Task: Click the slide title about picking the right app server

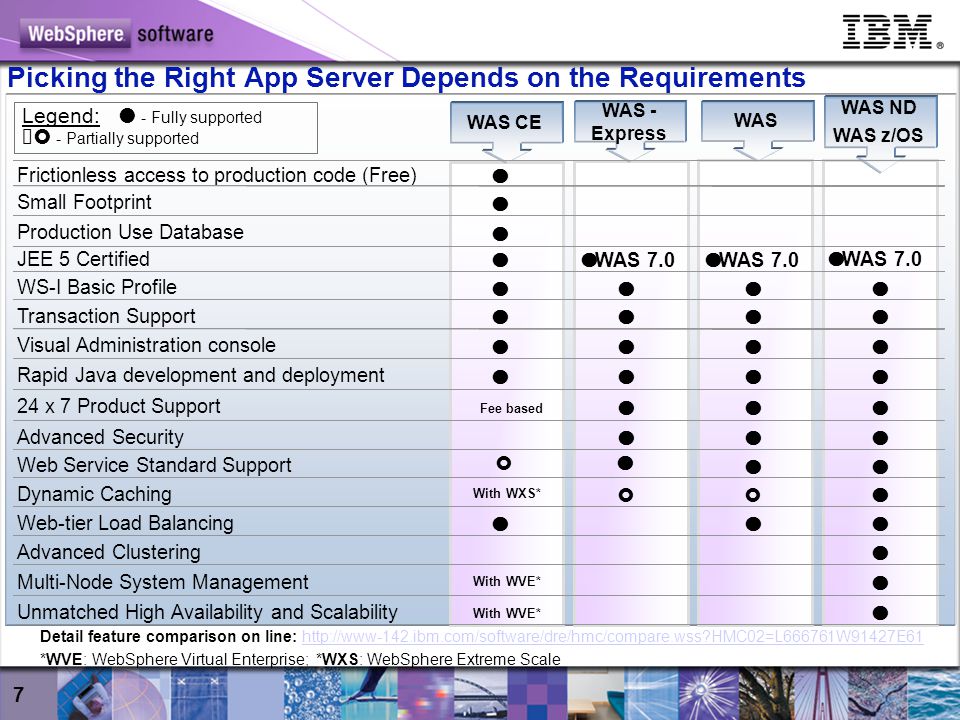Action: [406, 78]
